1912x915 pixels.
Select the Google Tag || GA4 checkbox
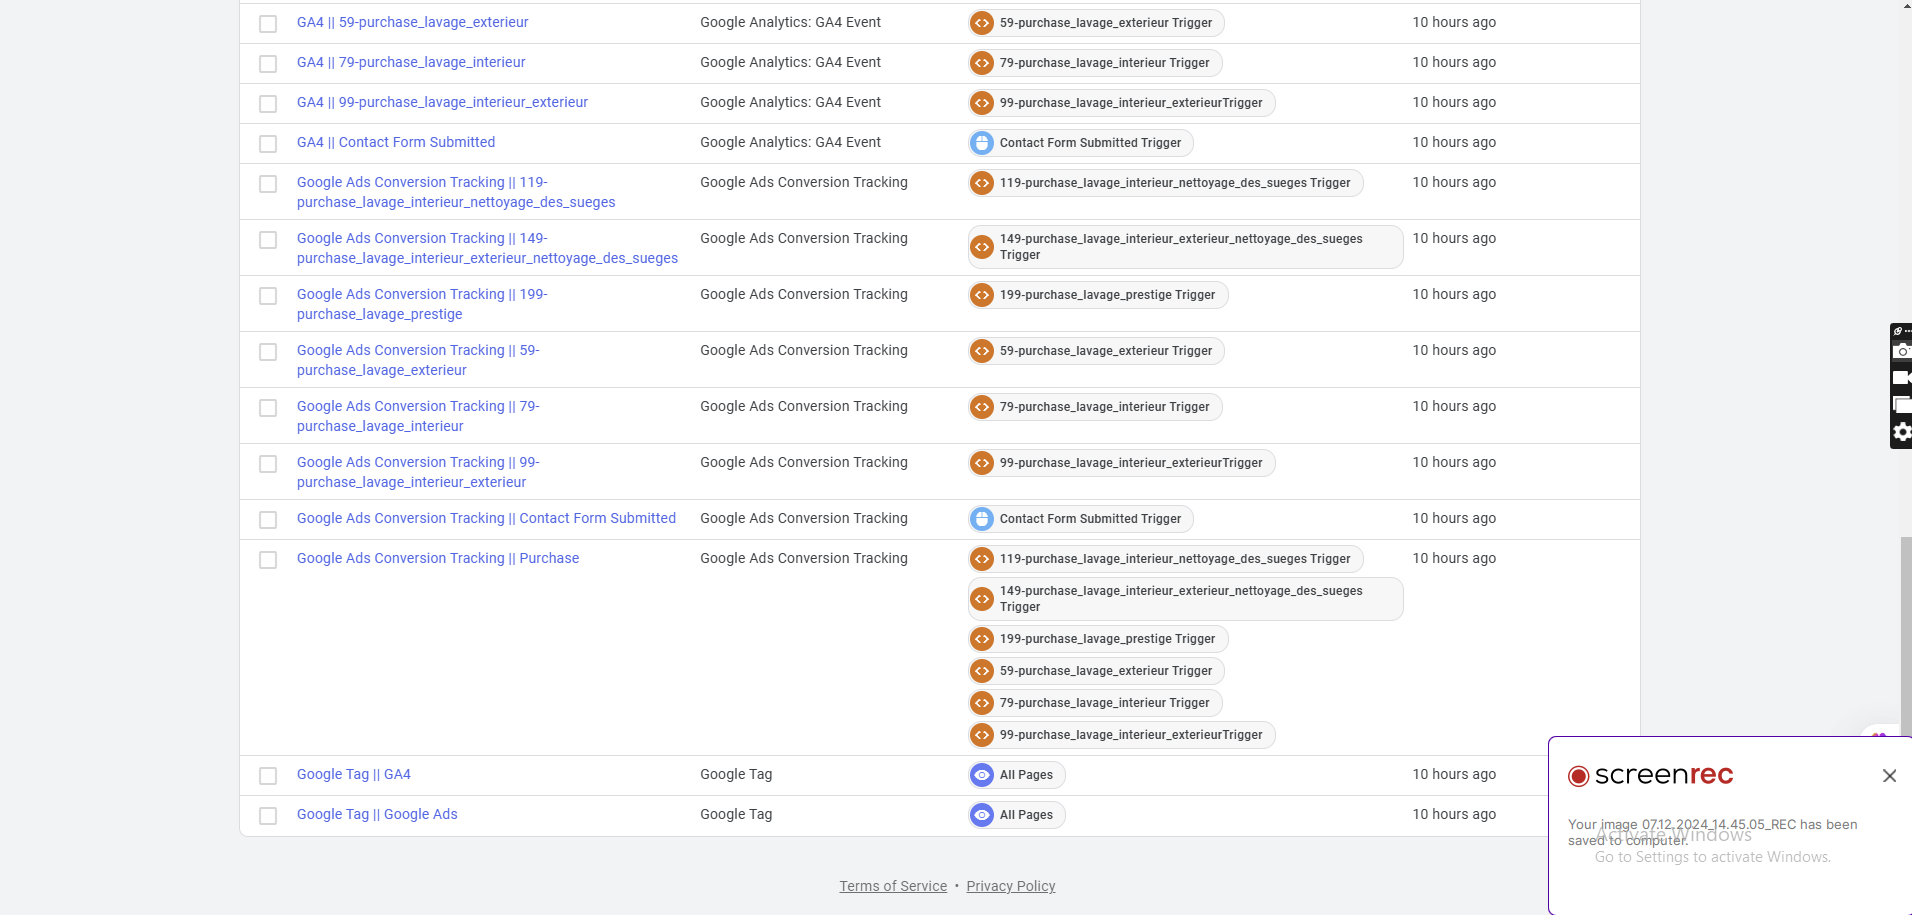tap(268, 776)
